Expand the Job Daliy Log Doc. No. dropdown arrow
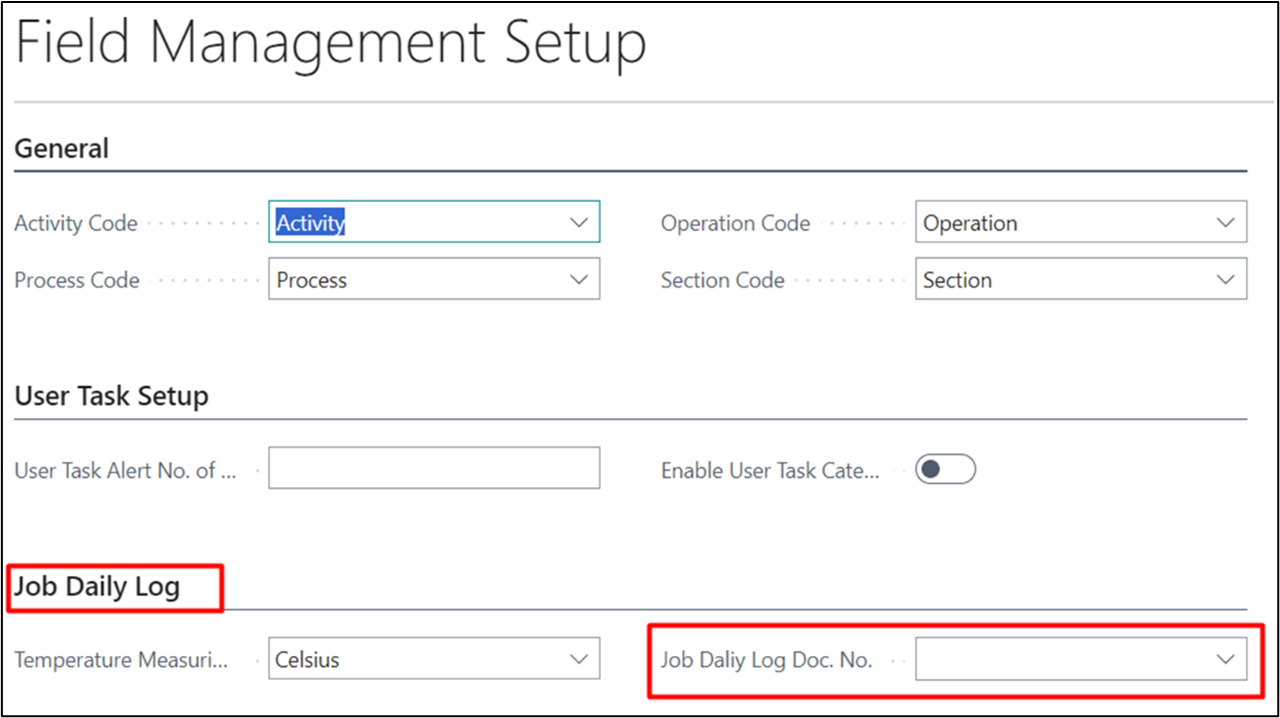This screenshot has width=1280, height=718. pyautogui.click(x=1225, y=660)
